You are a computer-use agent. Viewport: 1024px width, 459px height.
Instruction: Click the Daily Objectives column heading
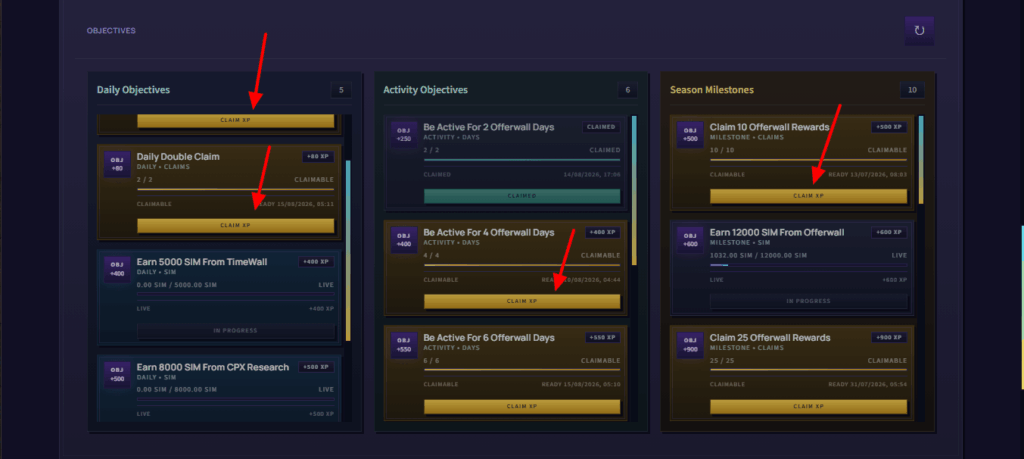pos(133,90)
